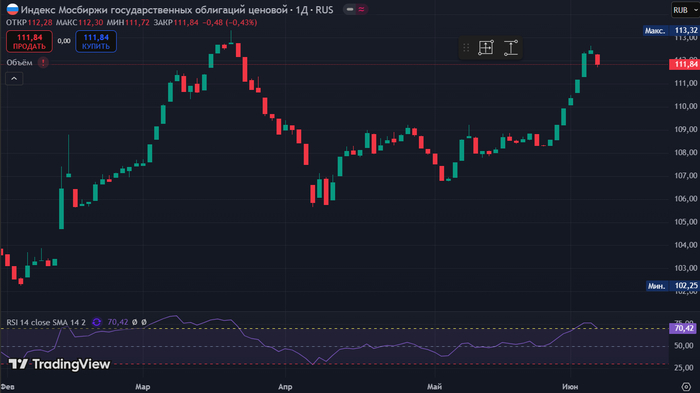The height and width of the screenshot is (393, 700).
Task: Click the Russian flag symbol icon
Action: [x=12, y=9]
